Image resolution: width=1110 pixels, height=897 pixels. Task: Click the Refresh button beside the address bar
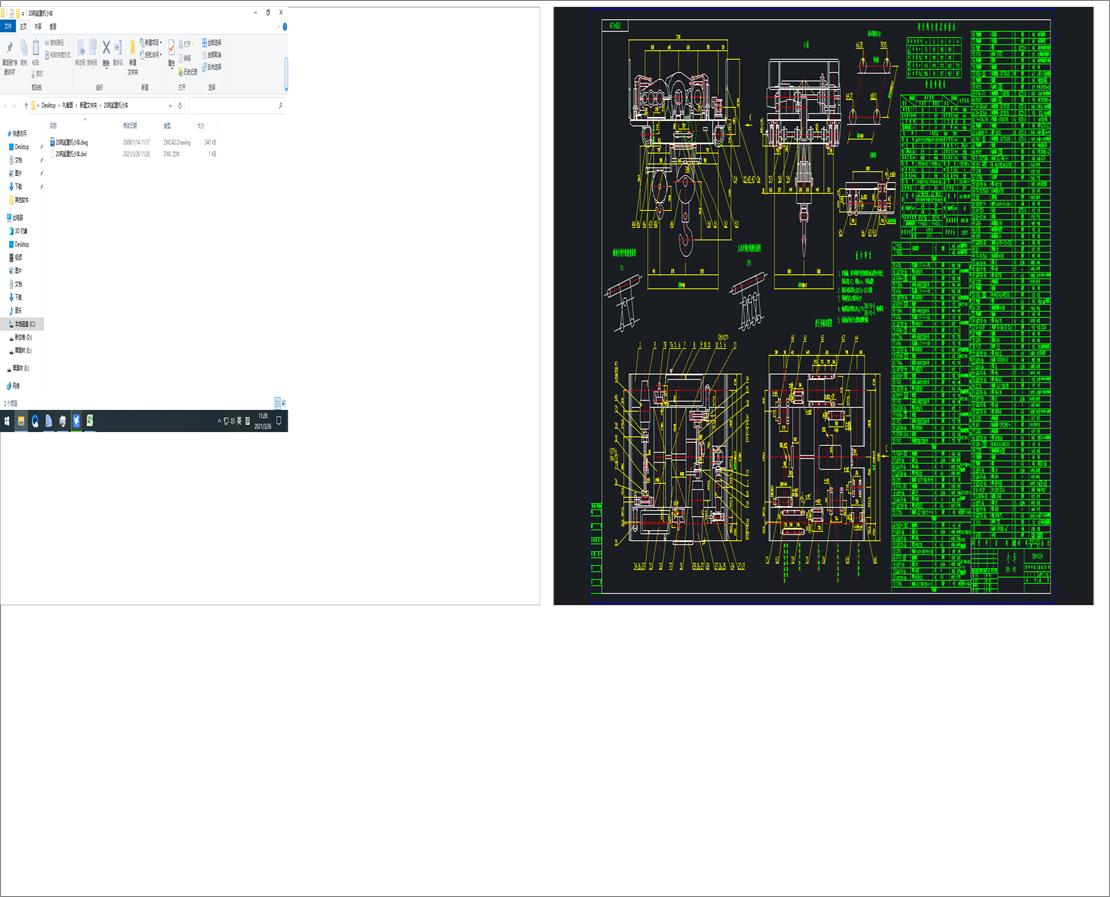coord(180,105)
